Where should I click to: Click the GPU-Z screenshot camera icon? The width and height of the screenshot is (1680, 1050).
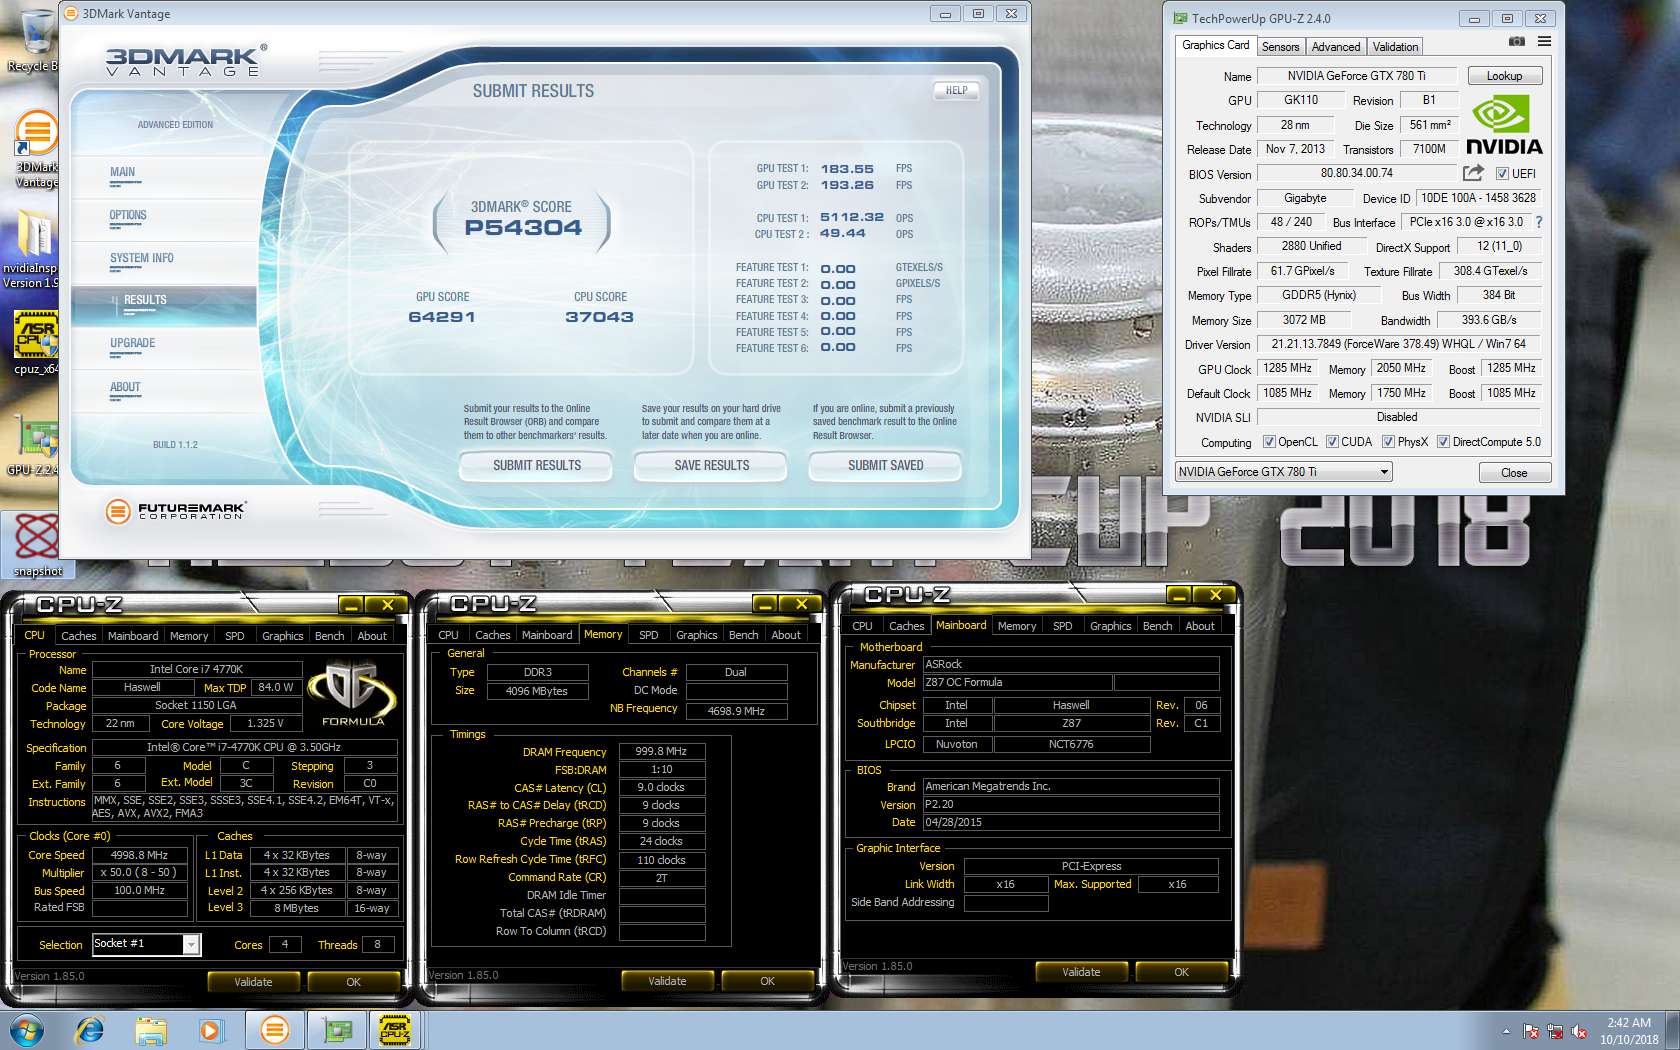pyautogui.click(x=1516, y=42)
